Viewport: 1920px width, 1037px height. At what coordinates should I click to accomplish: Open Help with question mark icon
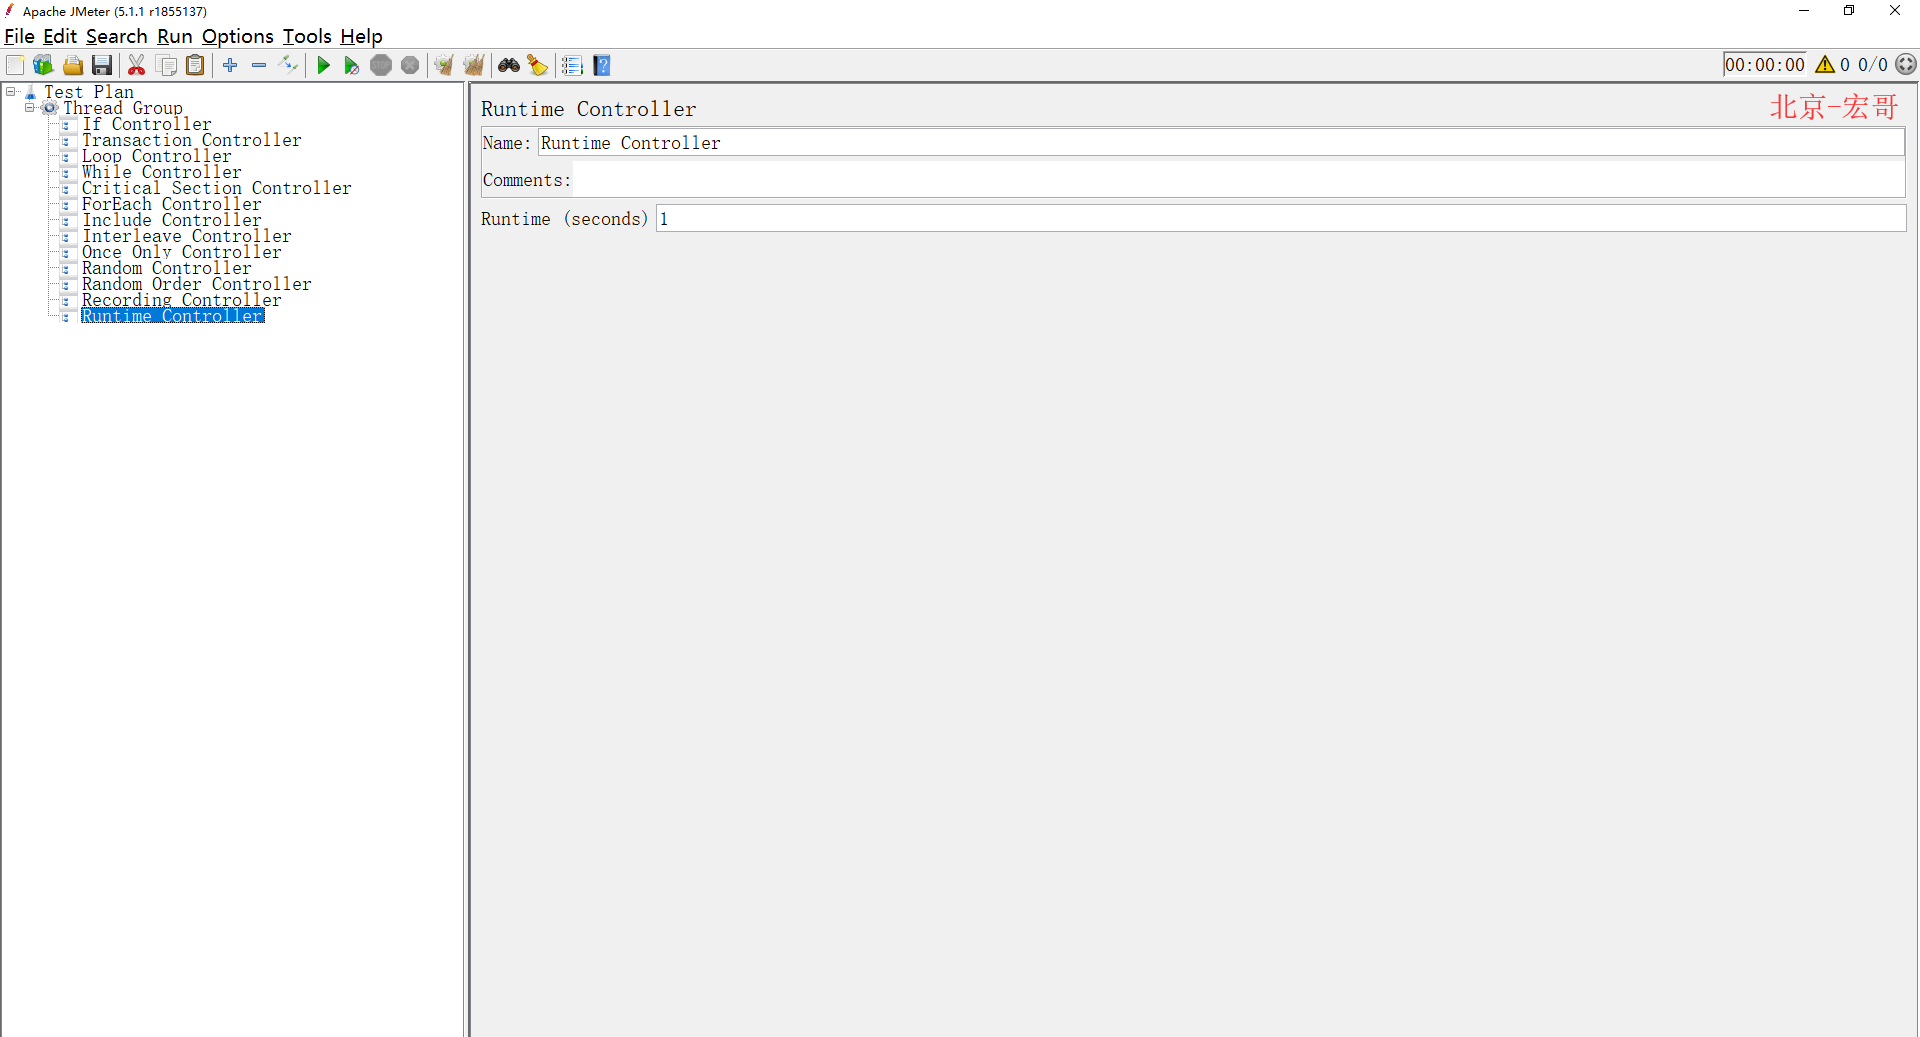[602, 65]
